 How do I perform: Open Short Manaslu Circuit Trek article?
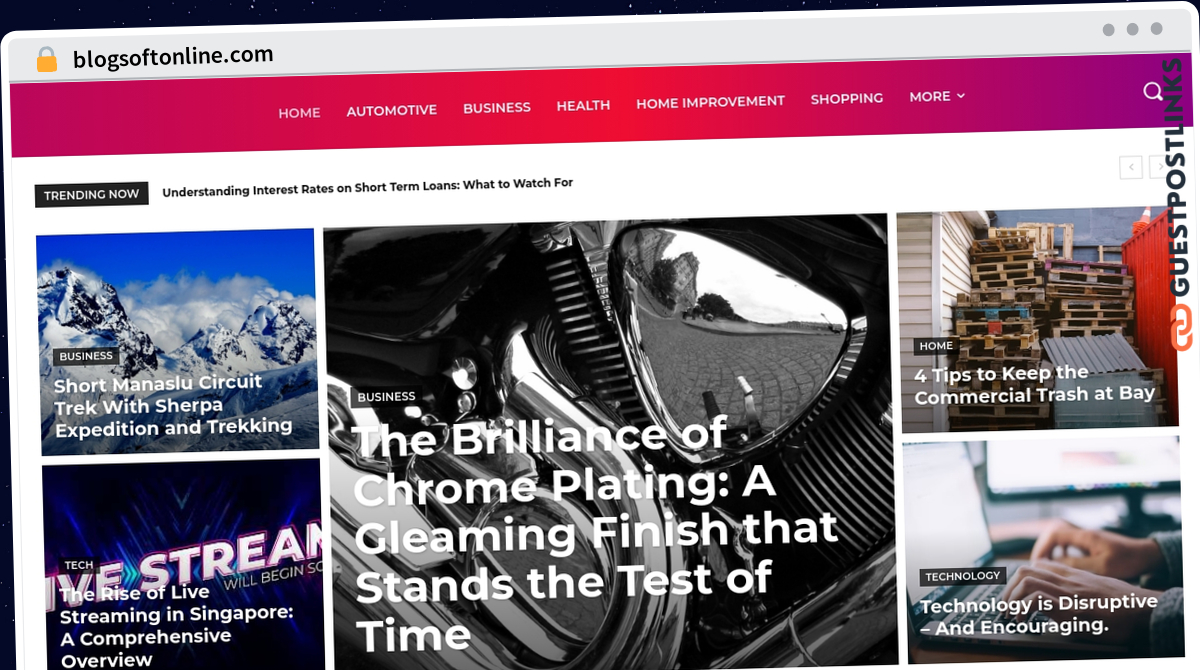172,406
